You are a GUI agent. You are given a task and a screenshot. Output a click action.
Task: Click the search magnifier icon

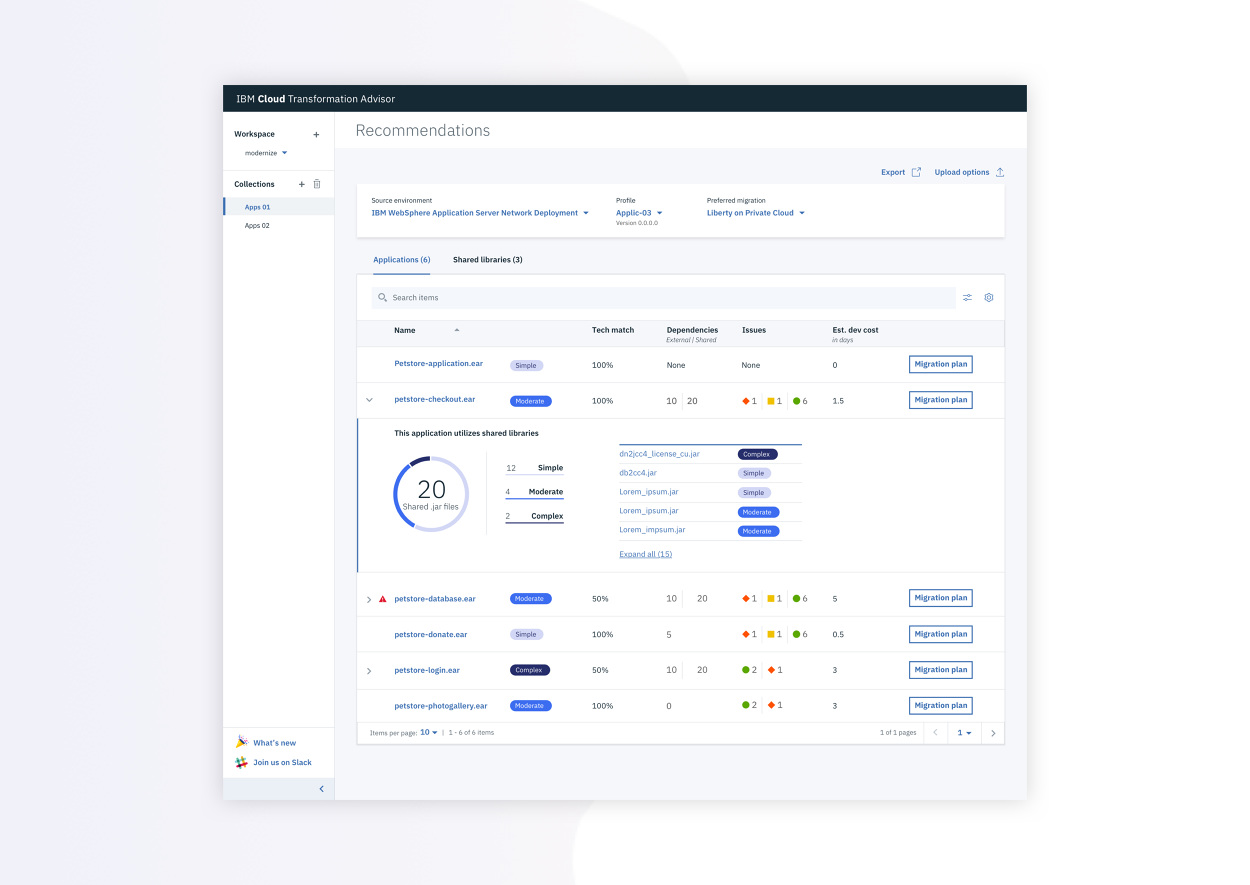[383, 297]
